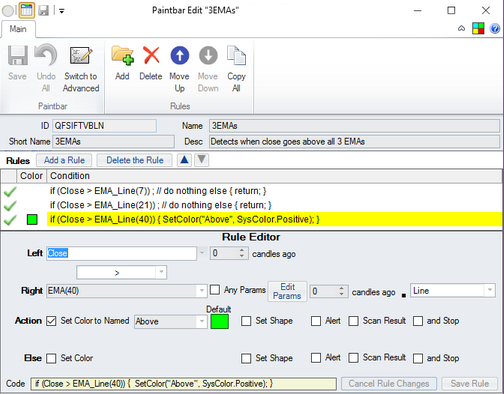Enable Else row Alert checkbox
The image size is (504, 394).
point(316,358)
